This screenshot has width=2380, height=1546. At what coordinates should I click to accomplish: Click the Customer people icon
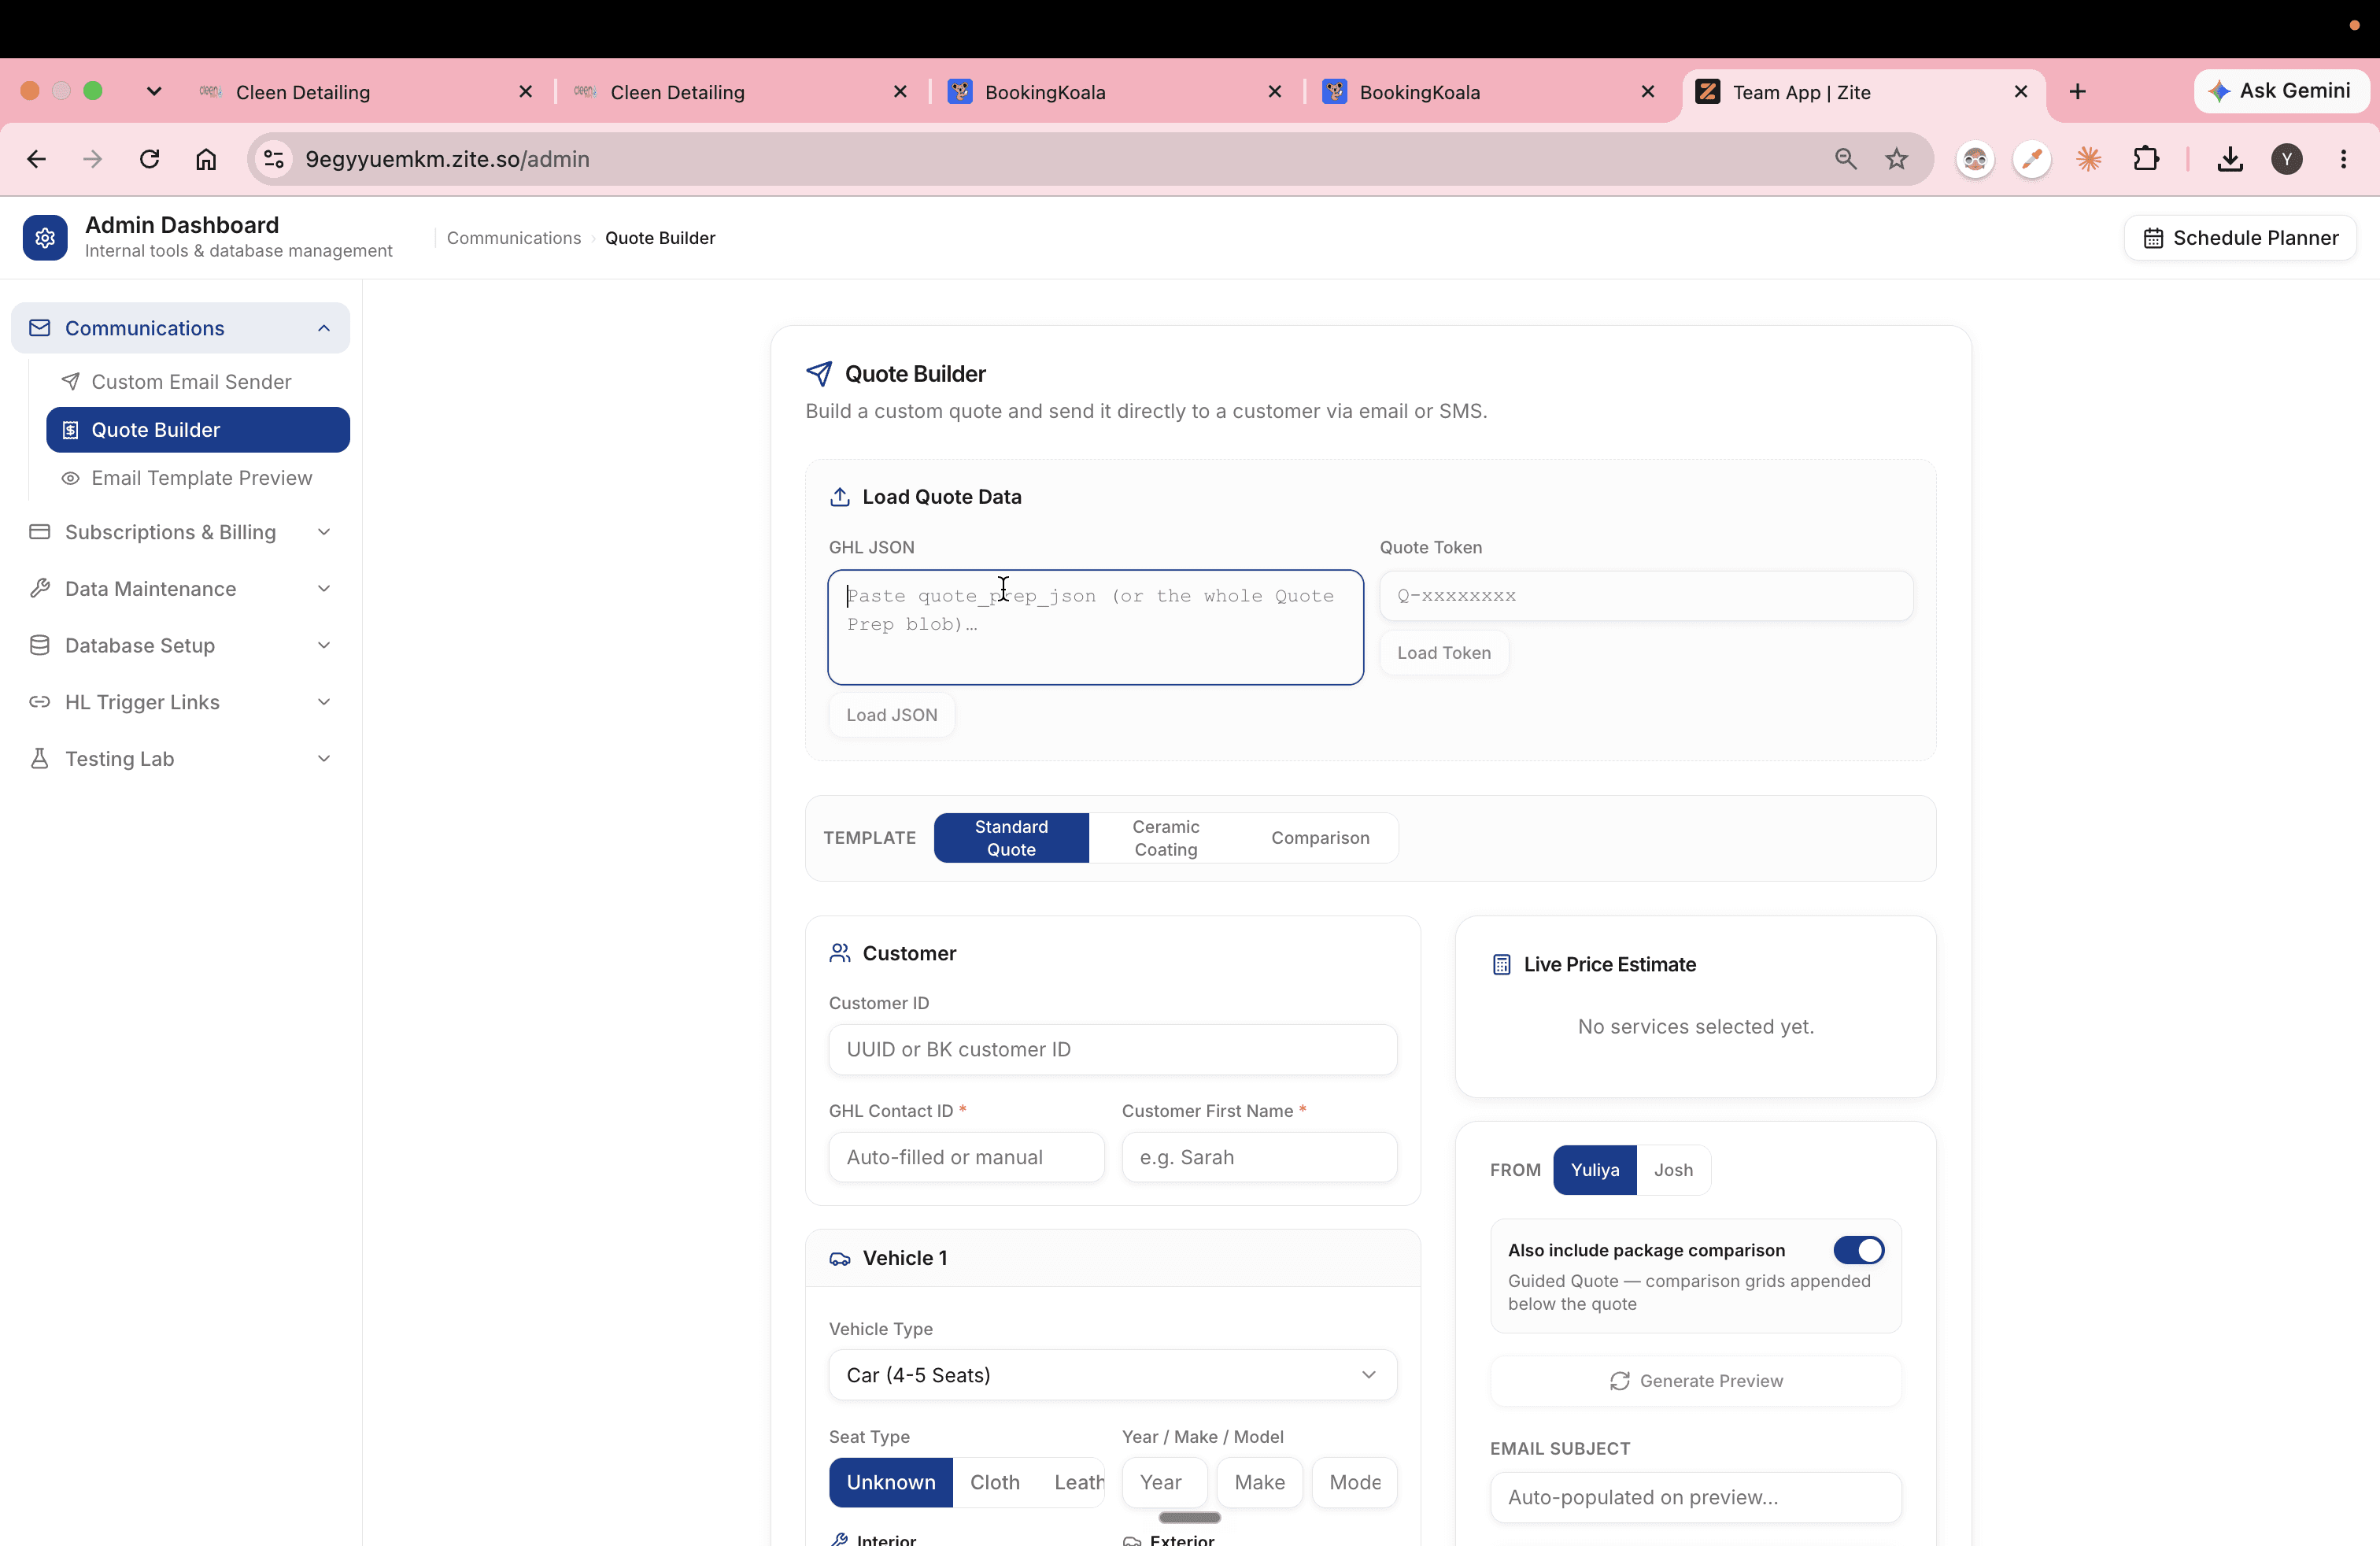[840, 954]
